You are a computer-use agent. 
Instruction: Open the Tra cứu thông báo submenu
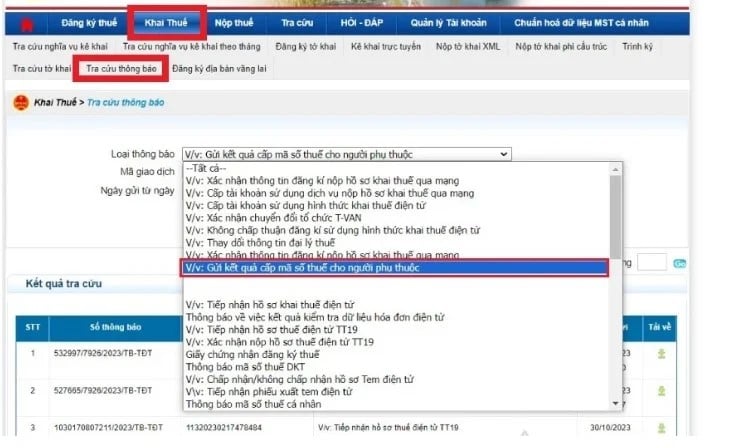[121, 68]
